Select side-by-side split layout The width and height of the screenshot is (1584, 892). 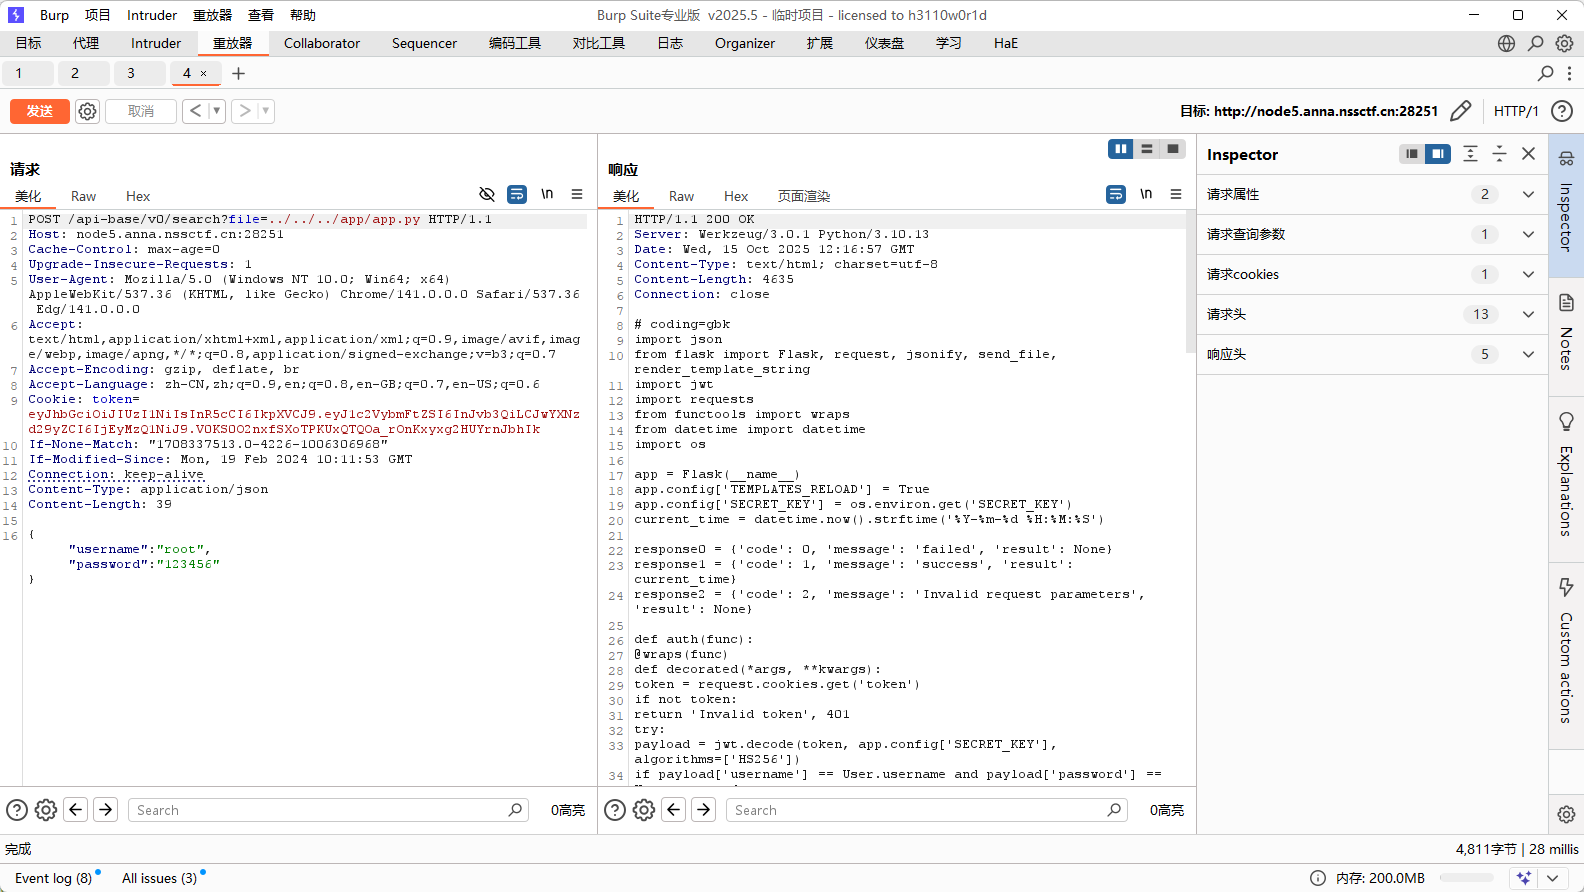click(1121, 149)
